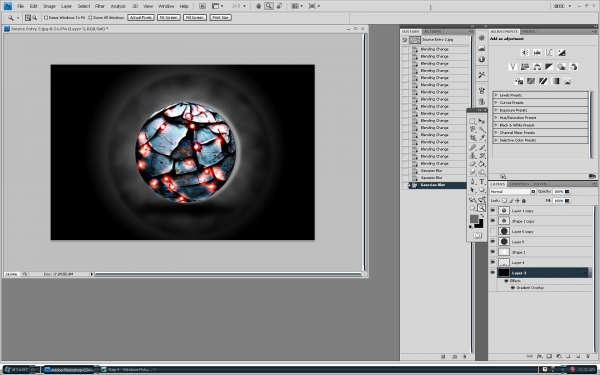Select the Clone Stamp tool
Image resolution: width=600 pixels, height=375 pixels.
[473, 155]
